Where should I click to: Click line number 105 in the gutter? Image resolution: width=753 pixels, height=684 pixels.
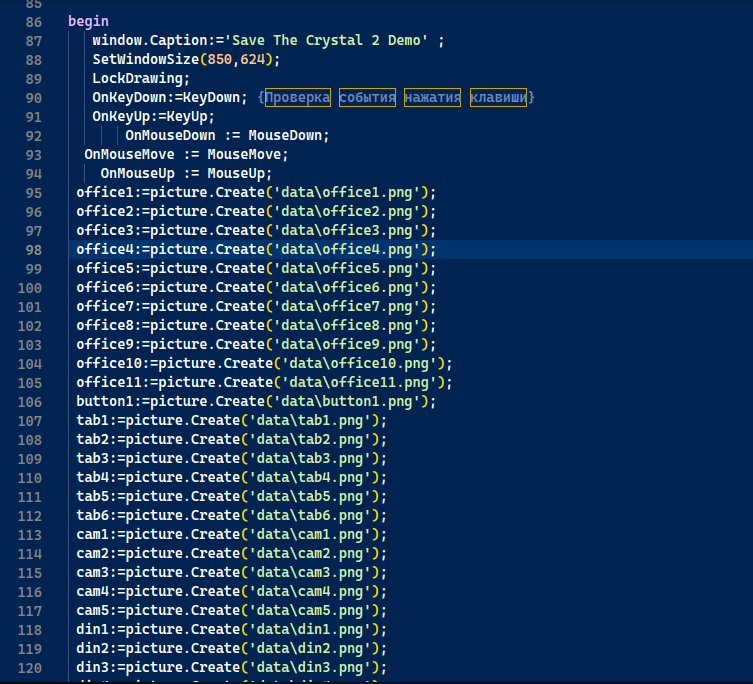tap(30, 382)
